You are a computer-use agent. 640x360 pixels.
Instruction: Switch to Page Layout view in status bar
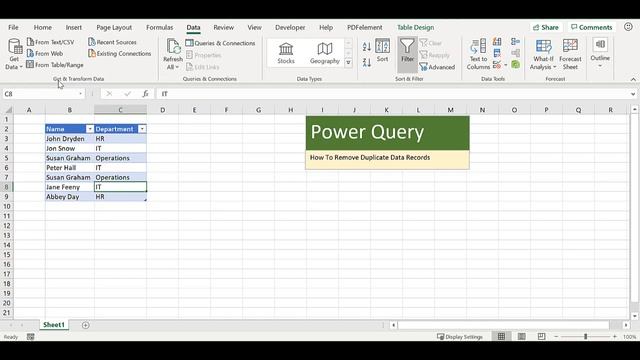click(x=522, y=337)
